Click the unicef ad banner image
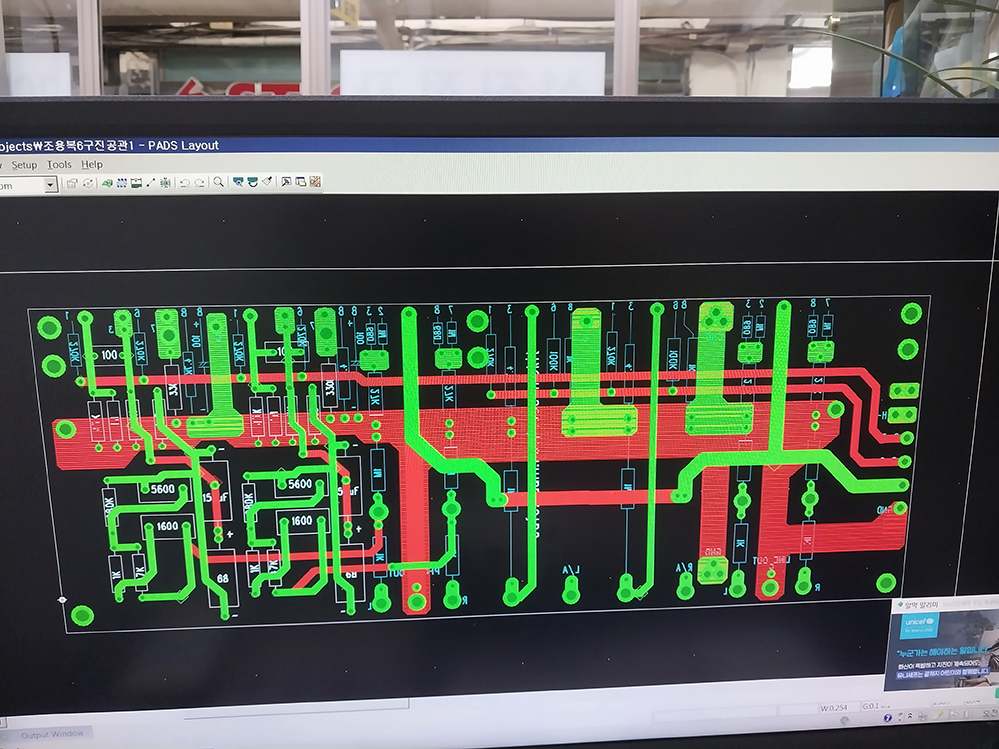This screenshot has width=999, height=749. pyautogui.click(x=943, y=650)
